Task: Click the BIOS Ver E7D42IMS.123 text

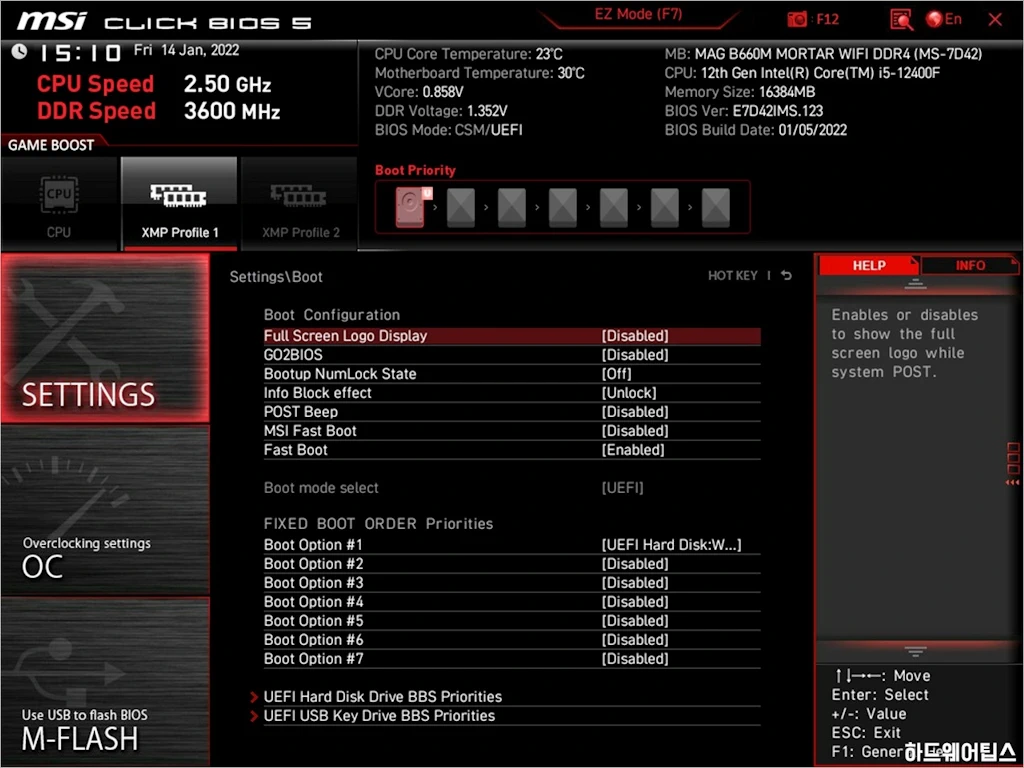Action: 744,111
